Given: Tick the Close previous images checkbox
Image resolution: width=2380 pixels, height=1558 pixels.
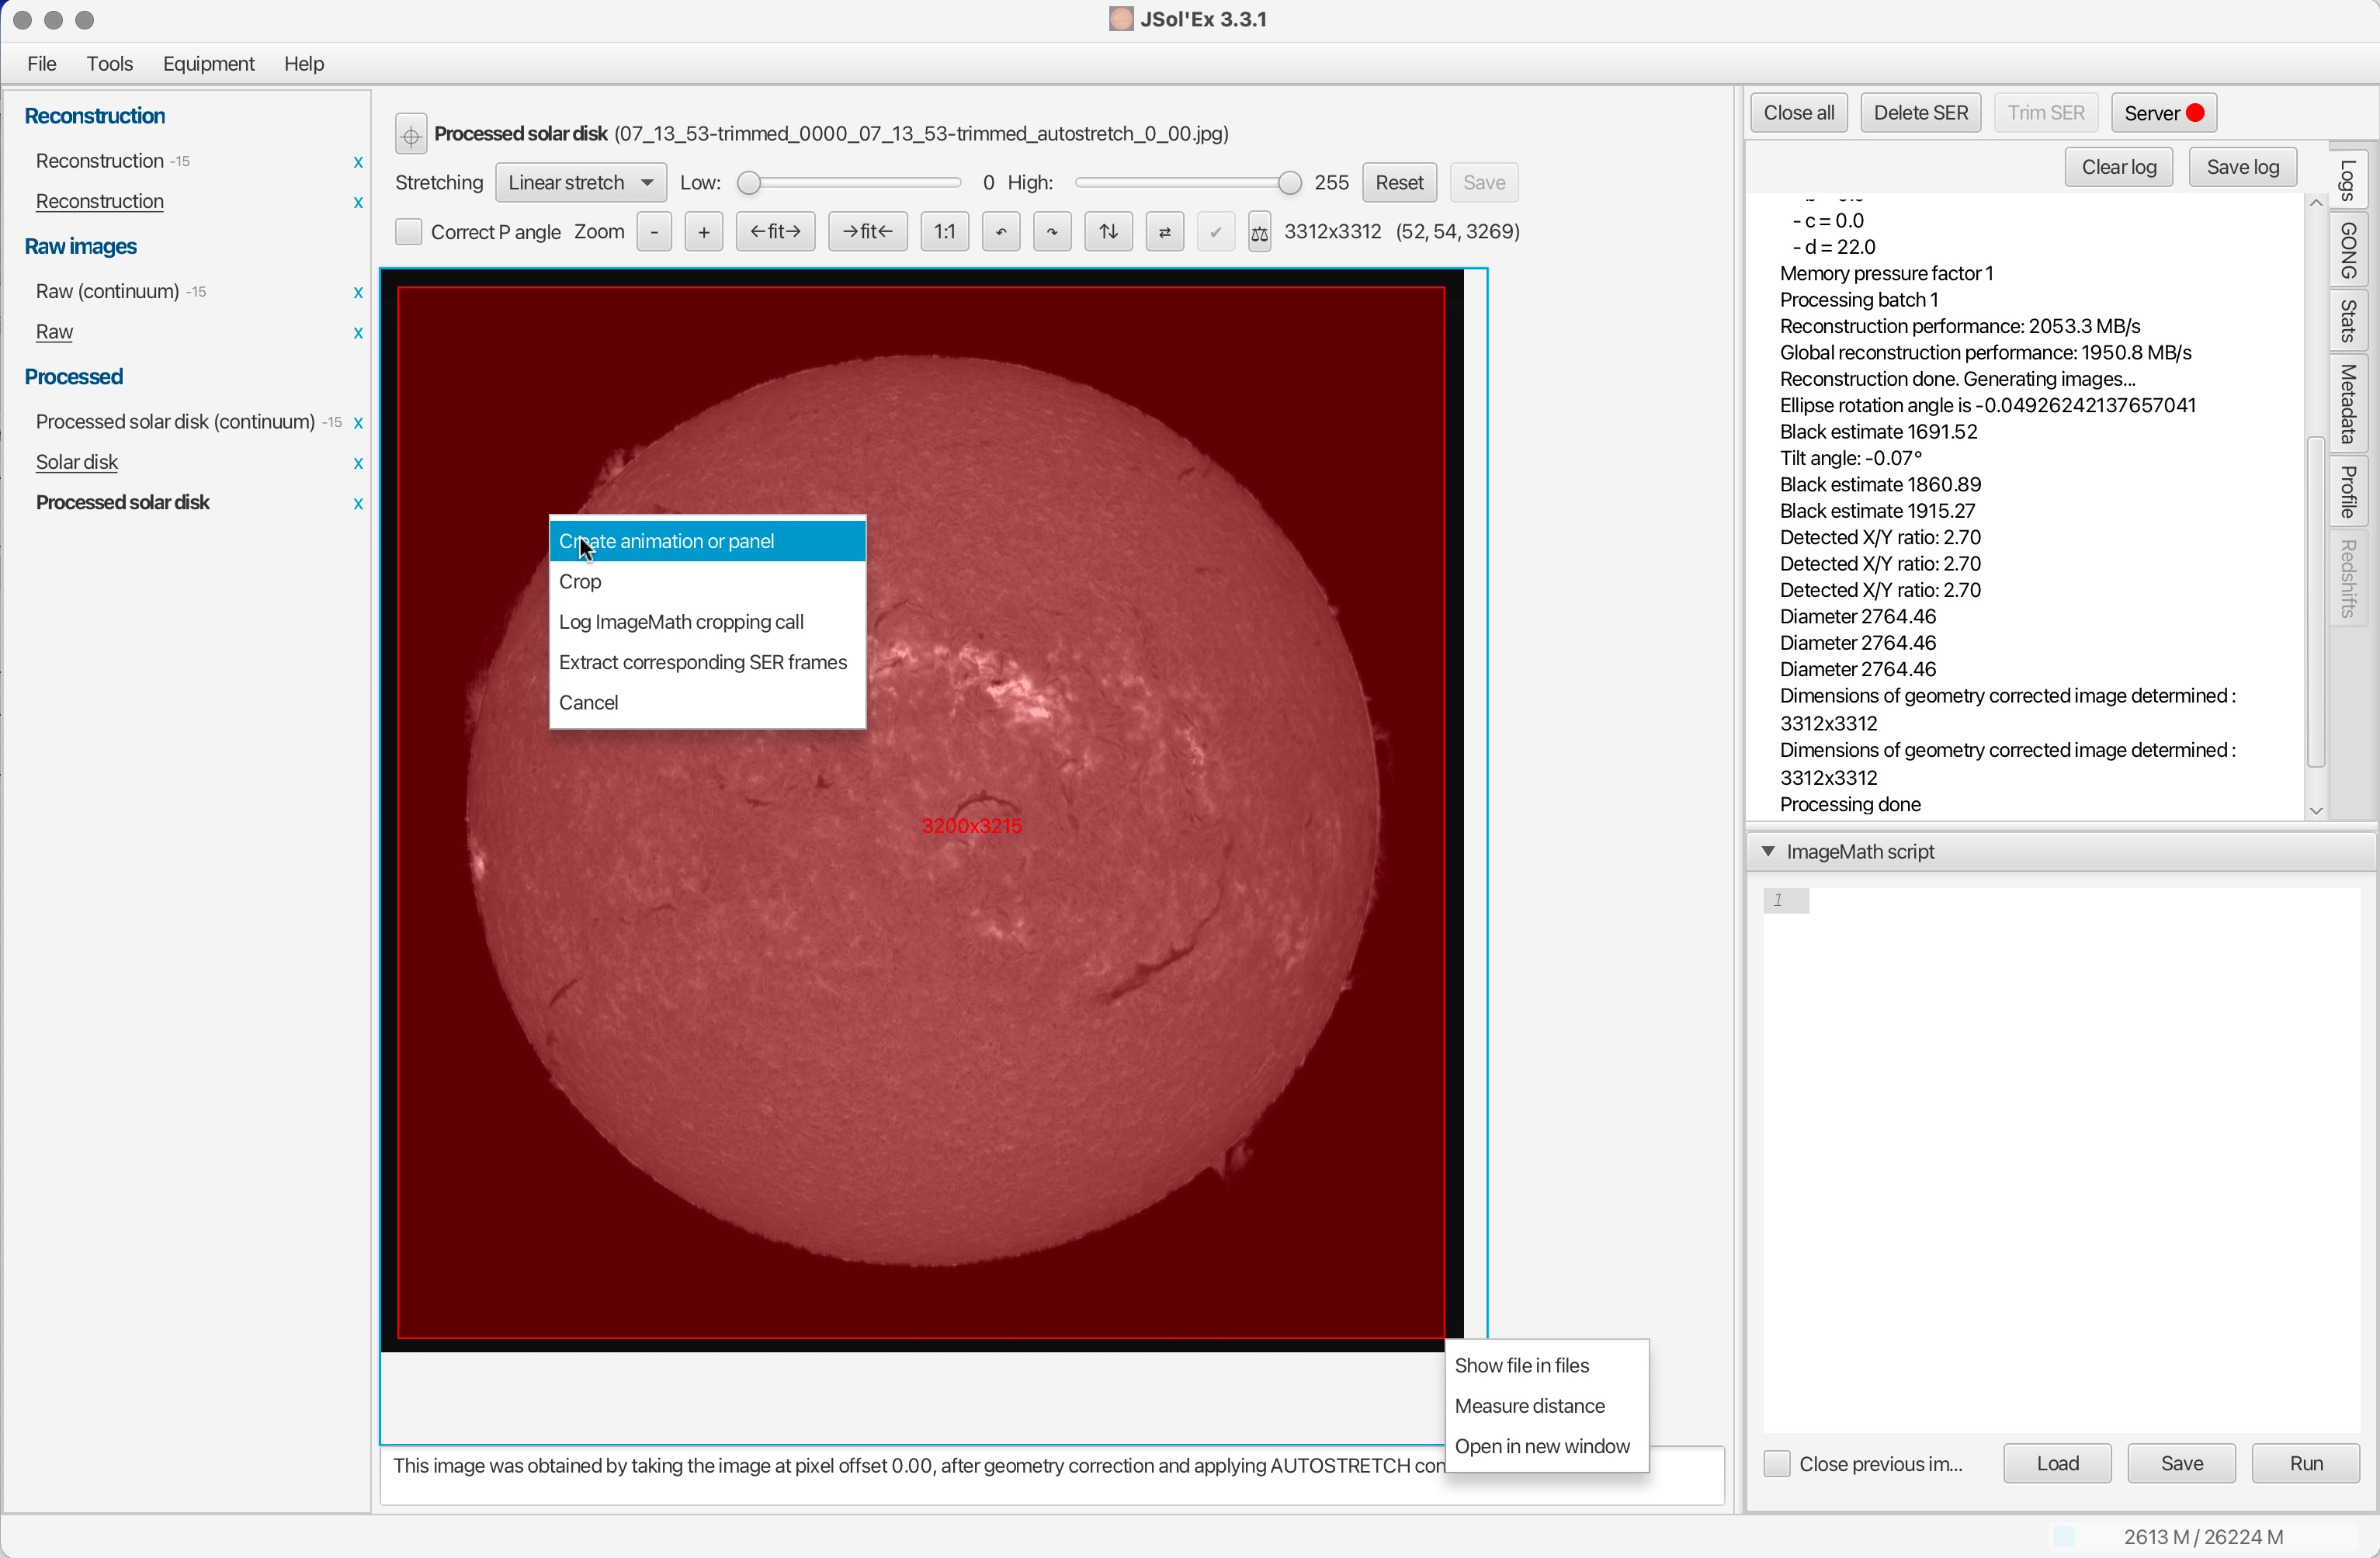Looking at the screenshot, I should click(x=1776, y=1464).
